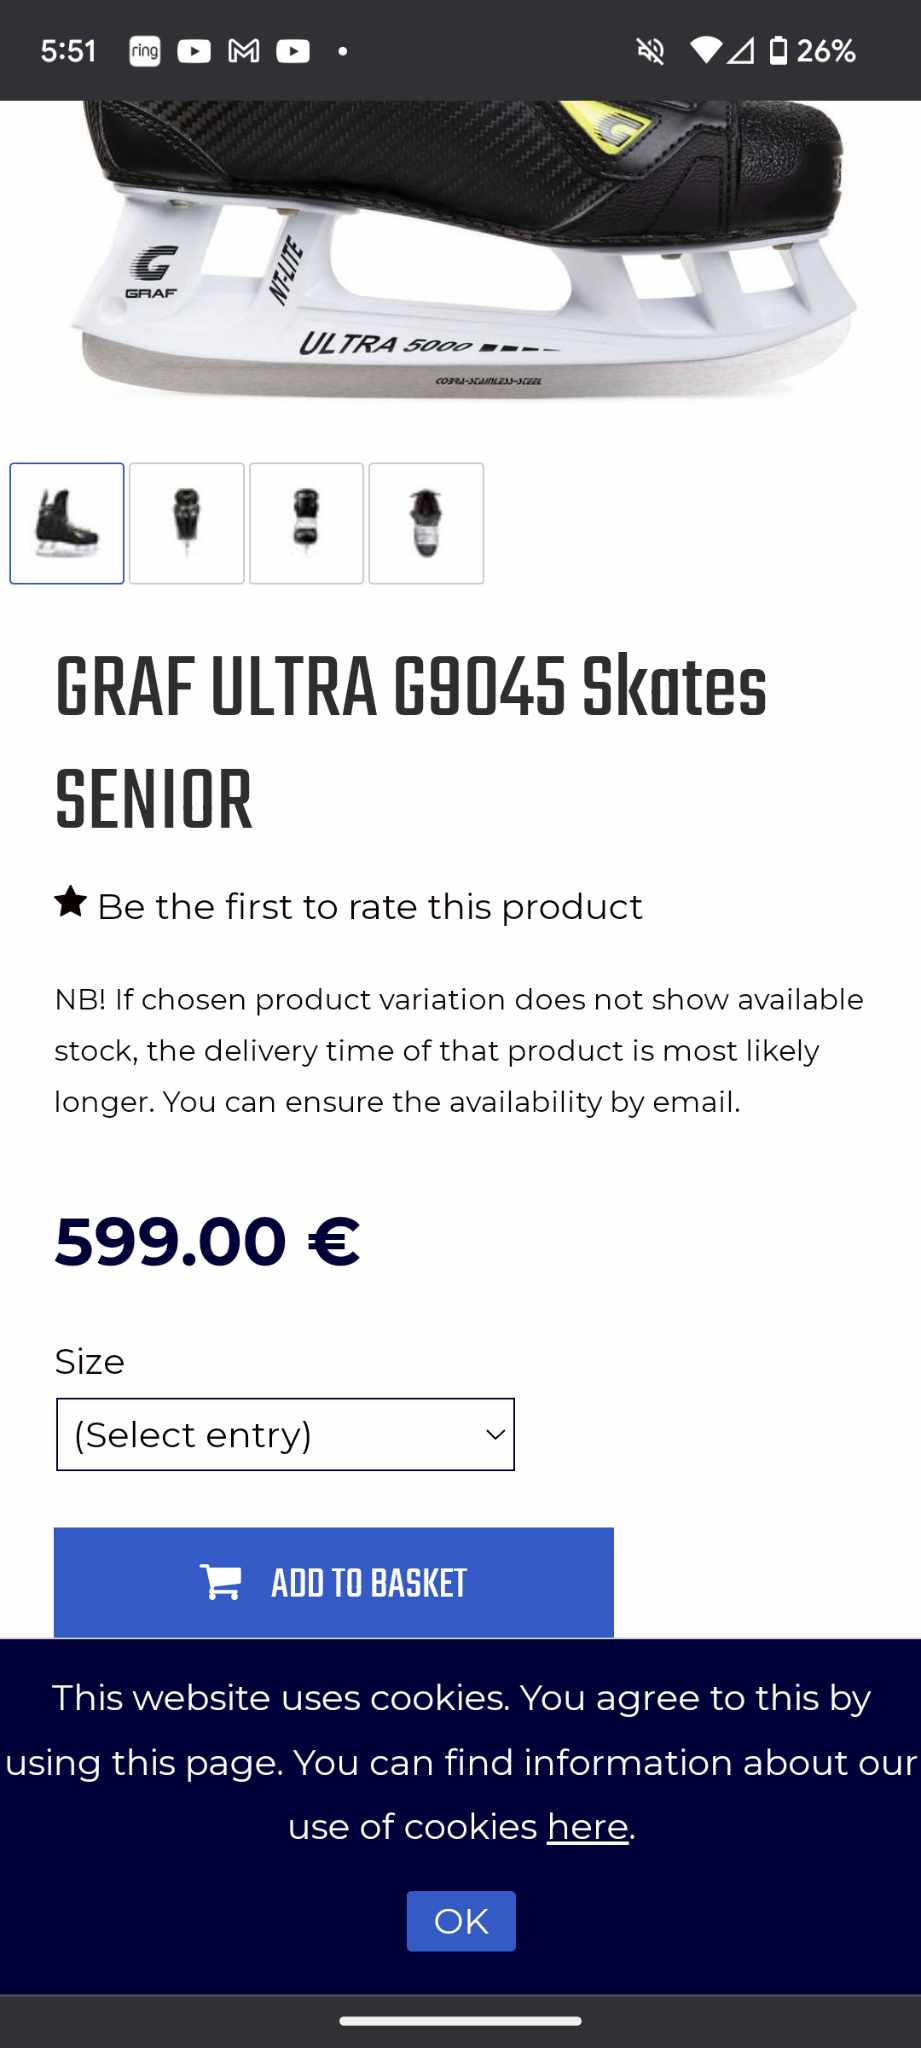The height and width of the screenshot is (2048, 921).
Task: Click "Be the first to rate this product"
Action: pyautogui.click(x=370, y=906)
